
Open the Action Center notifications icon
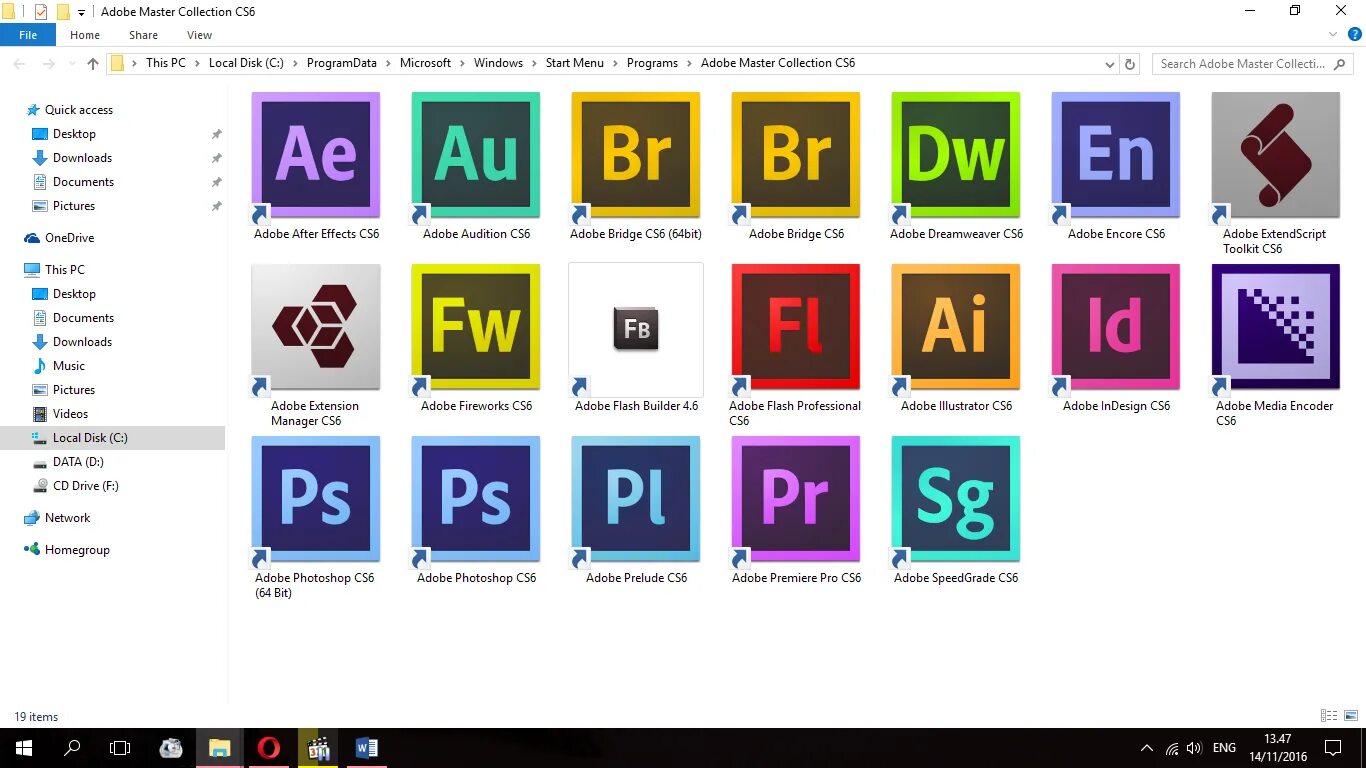[x=1332, y=748]
